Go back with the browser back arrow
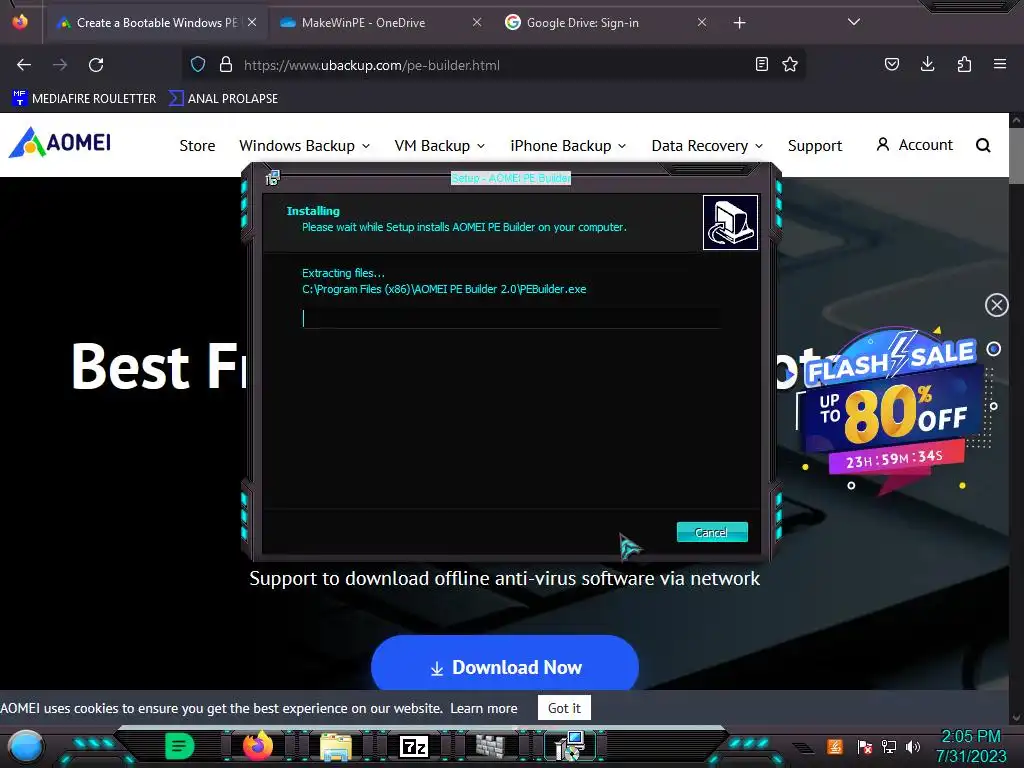This screenshot has width=1024, height=768. (24, 65)
